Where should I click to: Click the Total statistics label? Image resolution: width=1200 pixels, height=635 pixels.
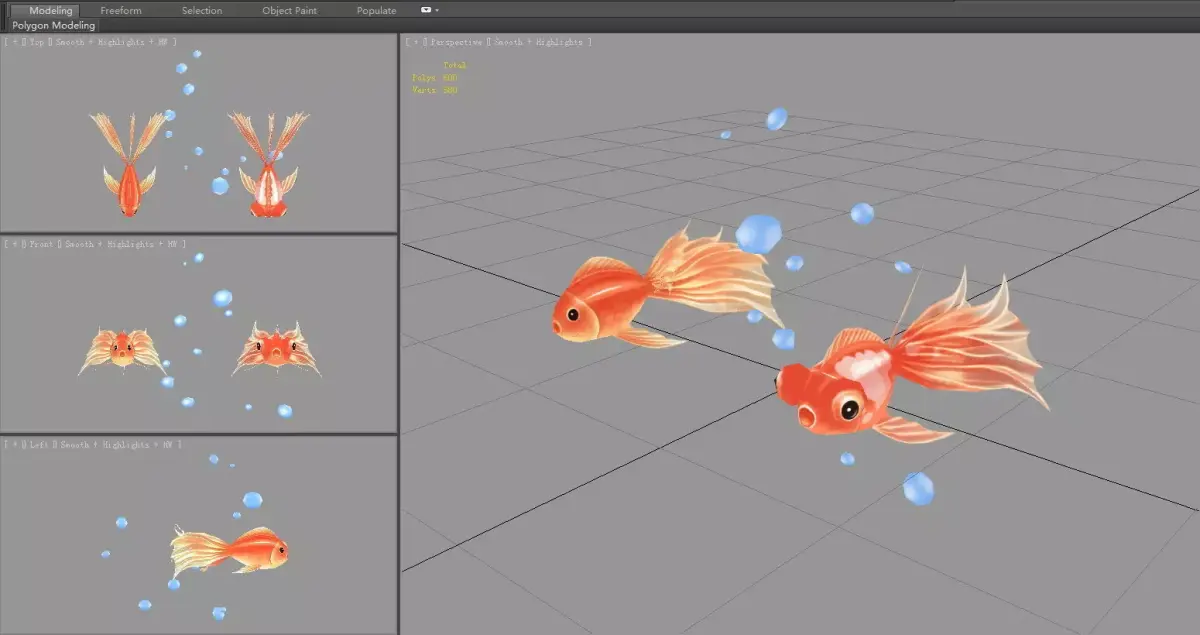pos(455,65)
